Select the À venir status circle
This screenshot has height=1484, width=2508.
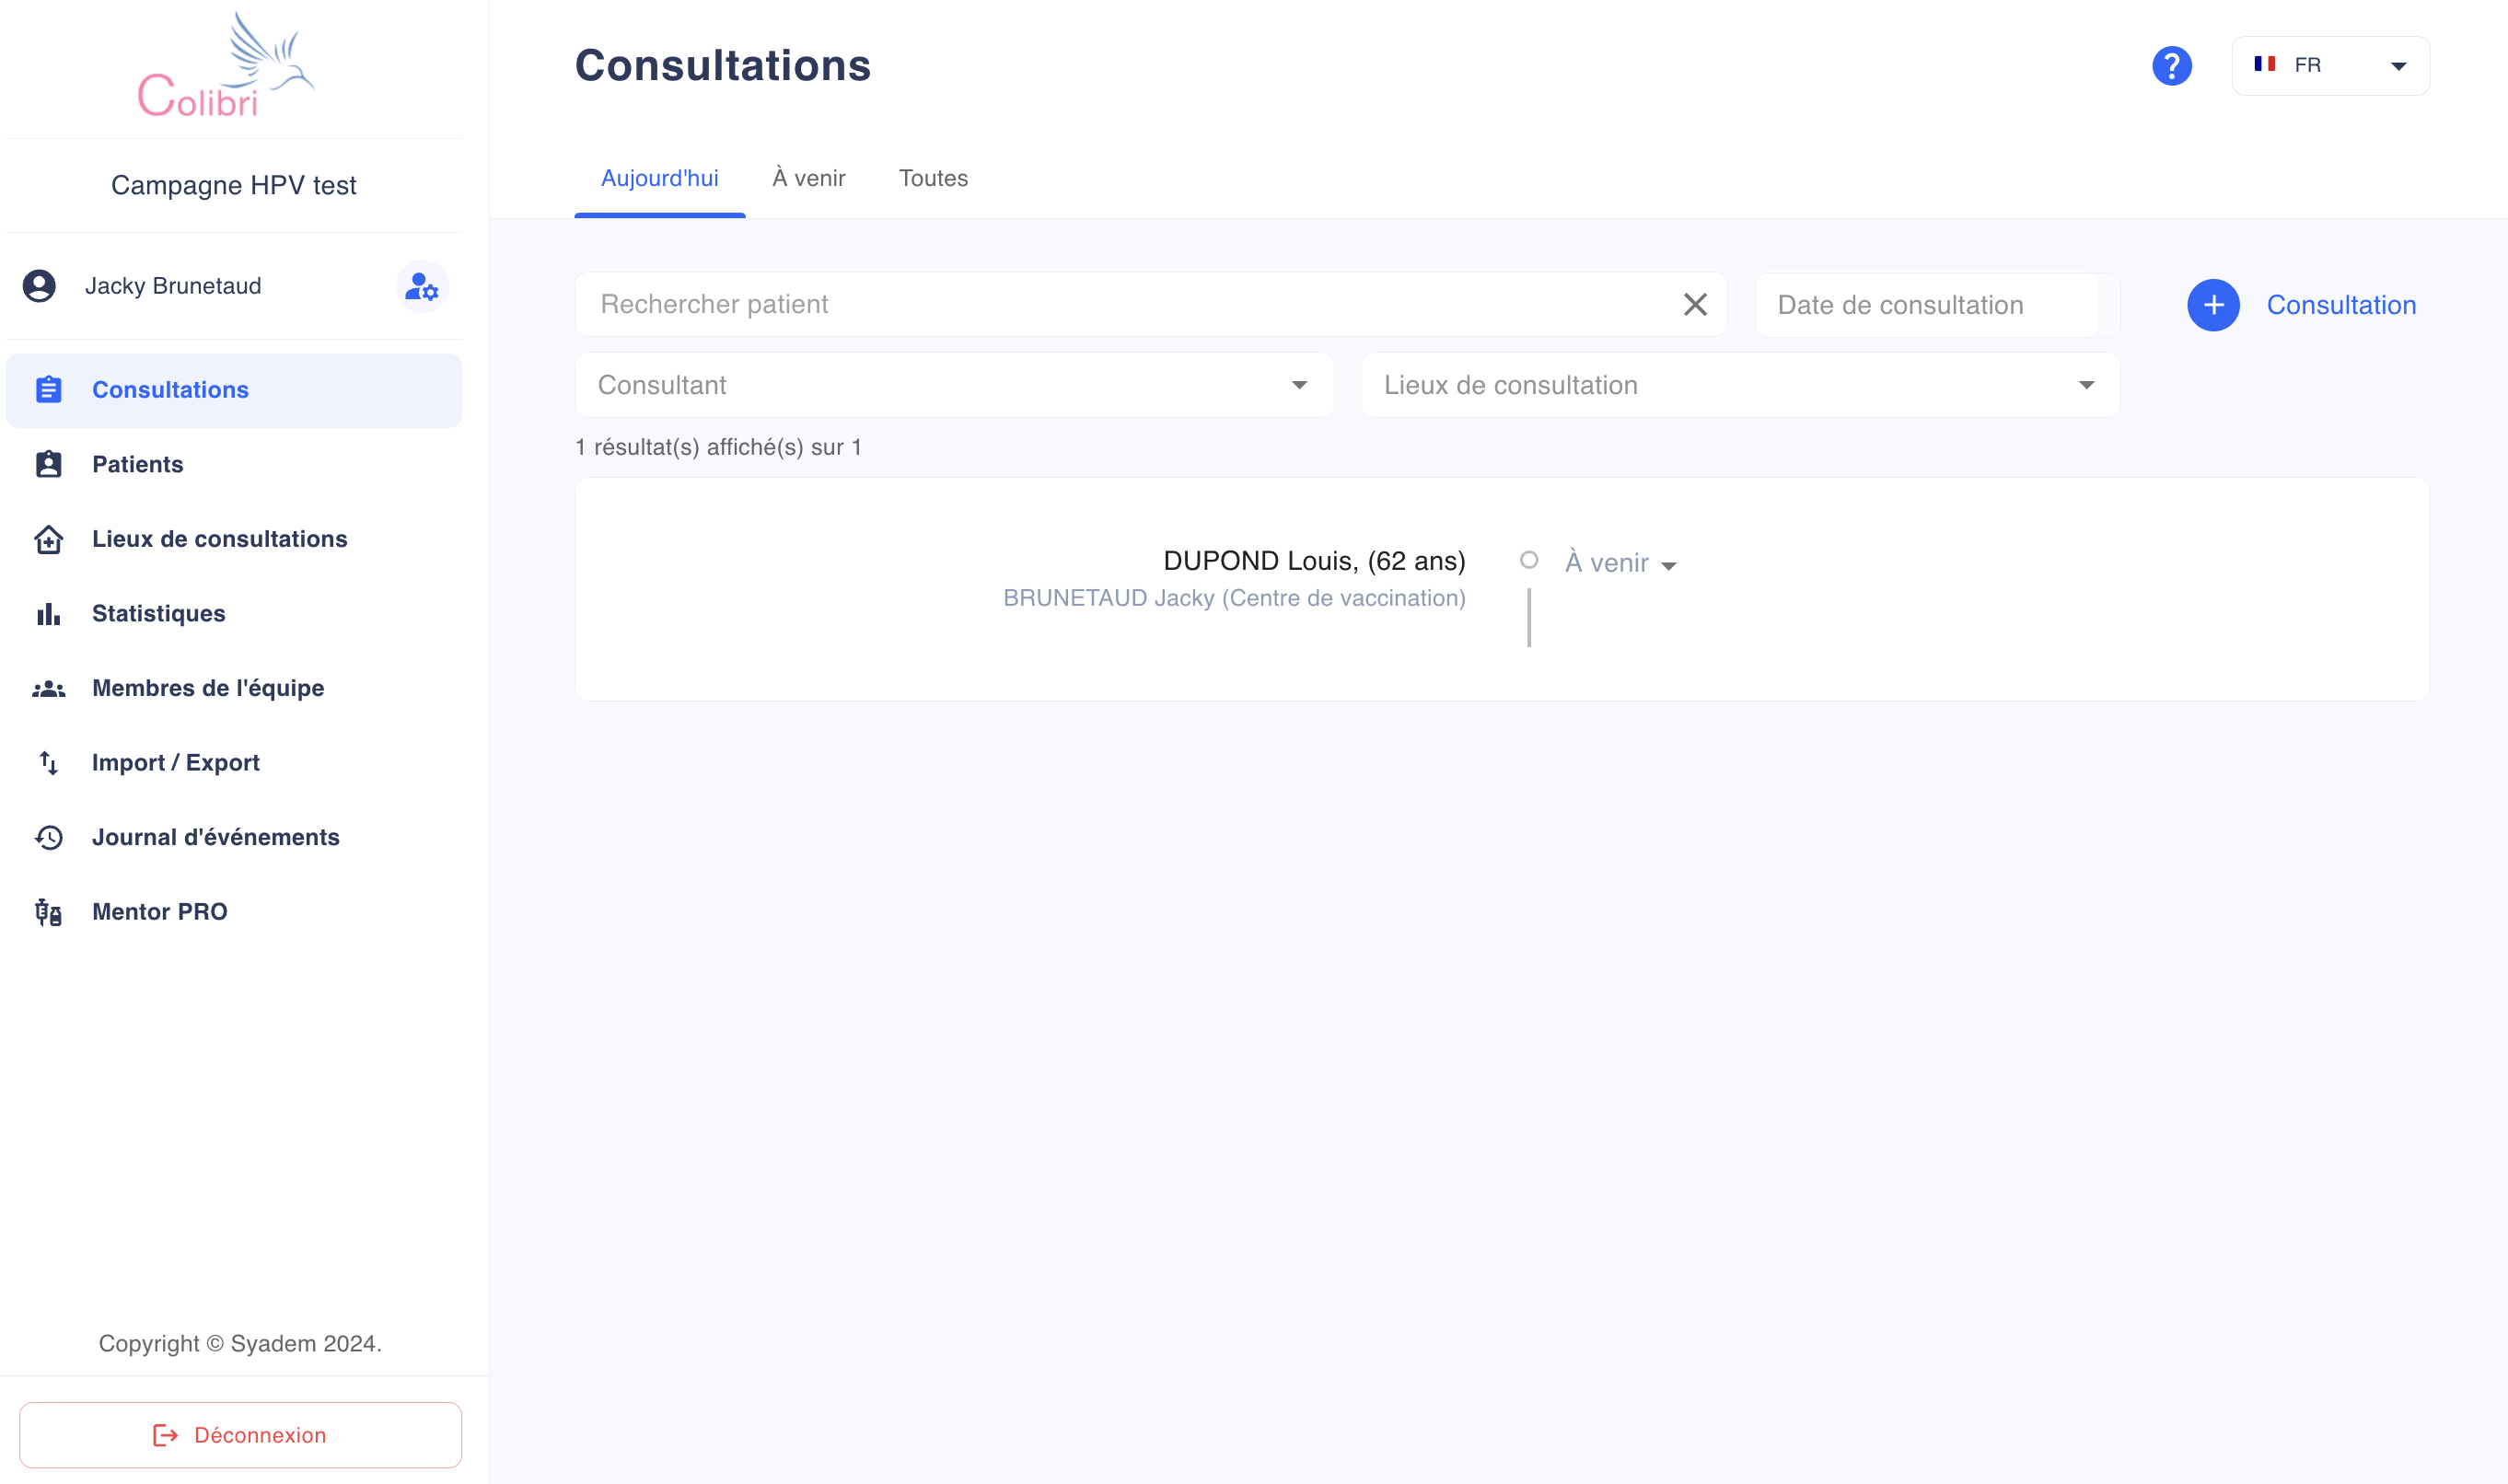click(x=1529, y=560)
